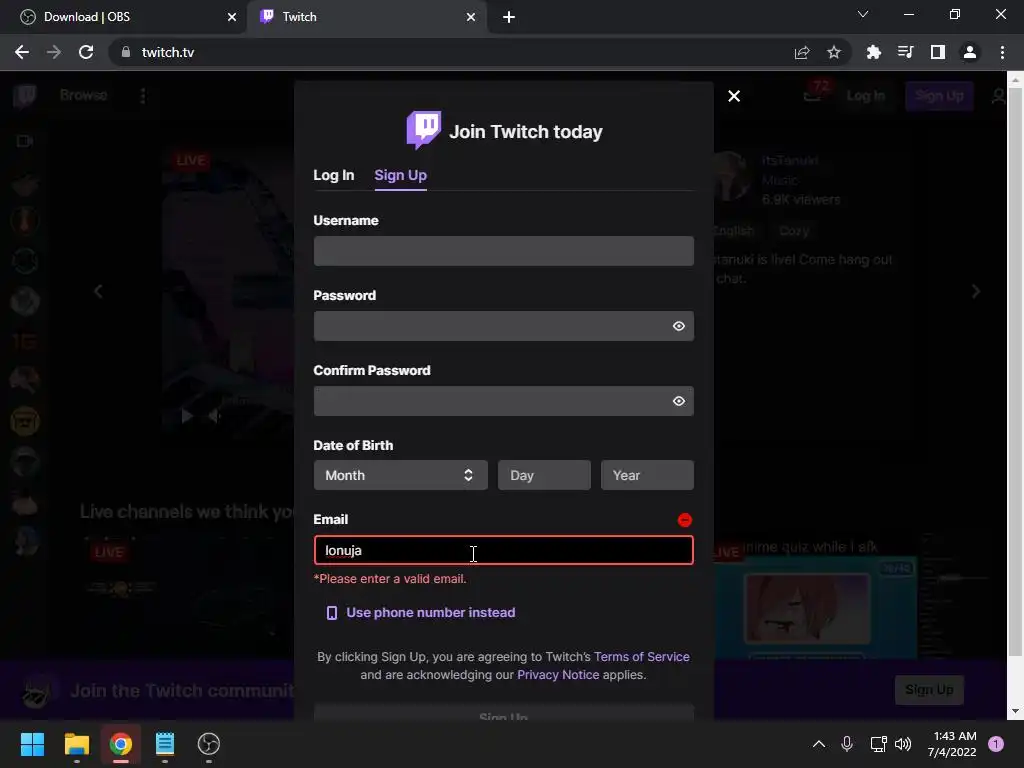Click the Twitch home logo in the top-left

point(25,95)
